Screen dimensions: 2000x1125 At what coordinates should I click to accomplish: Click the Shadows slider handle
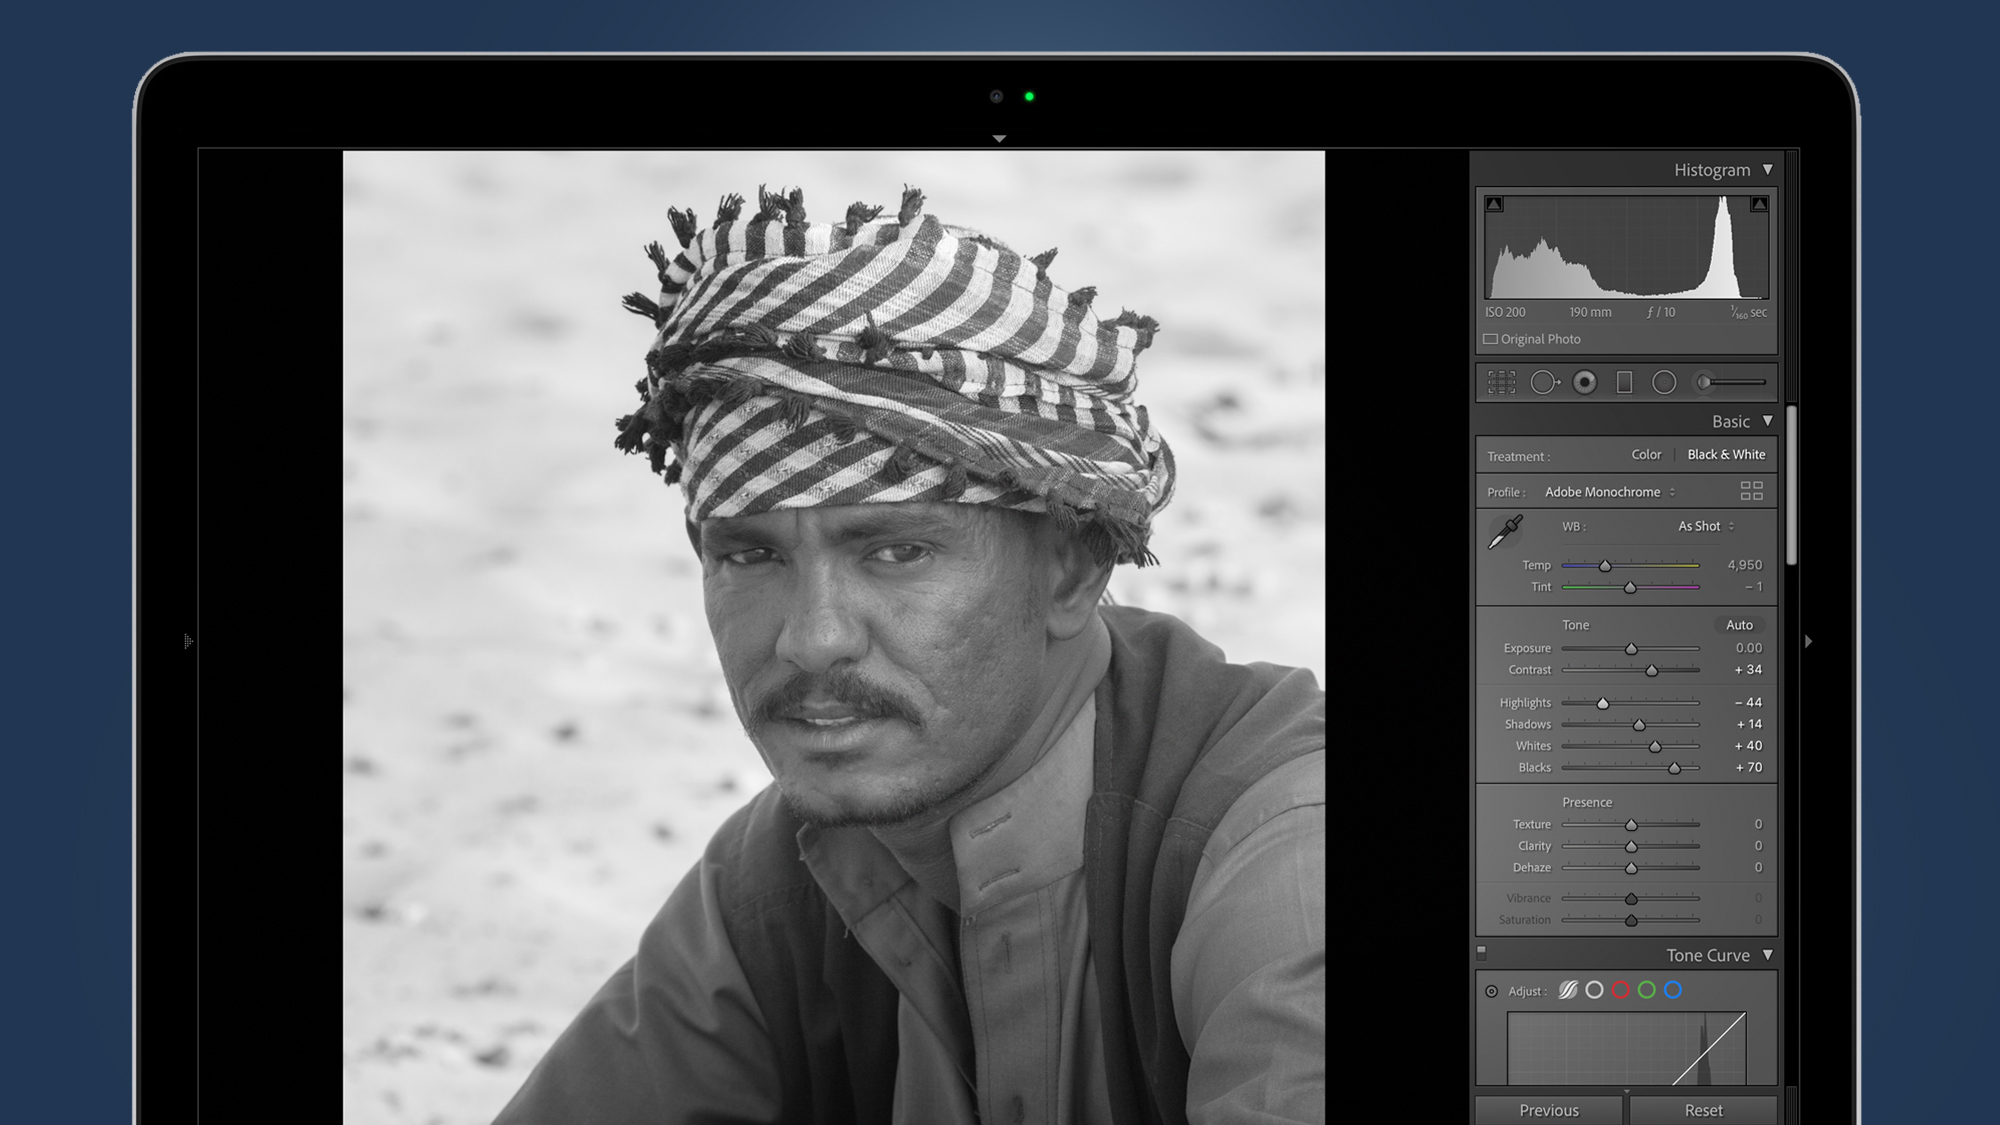(x=1639, y=725)
